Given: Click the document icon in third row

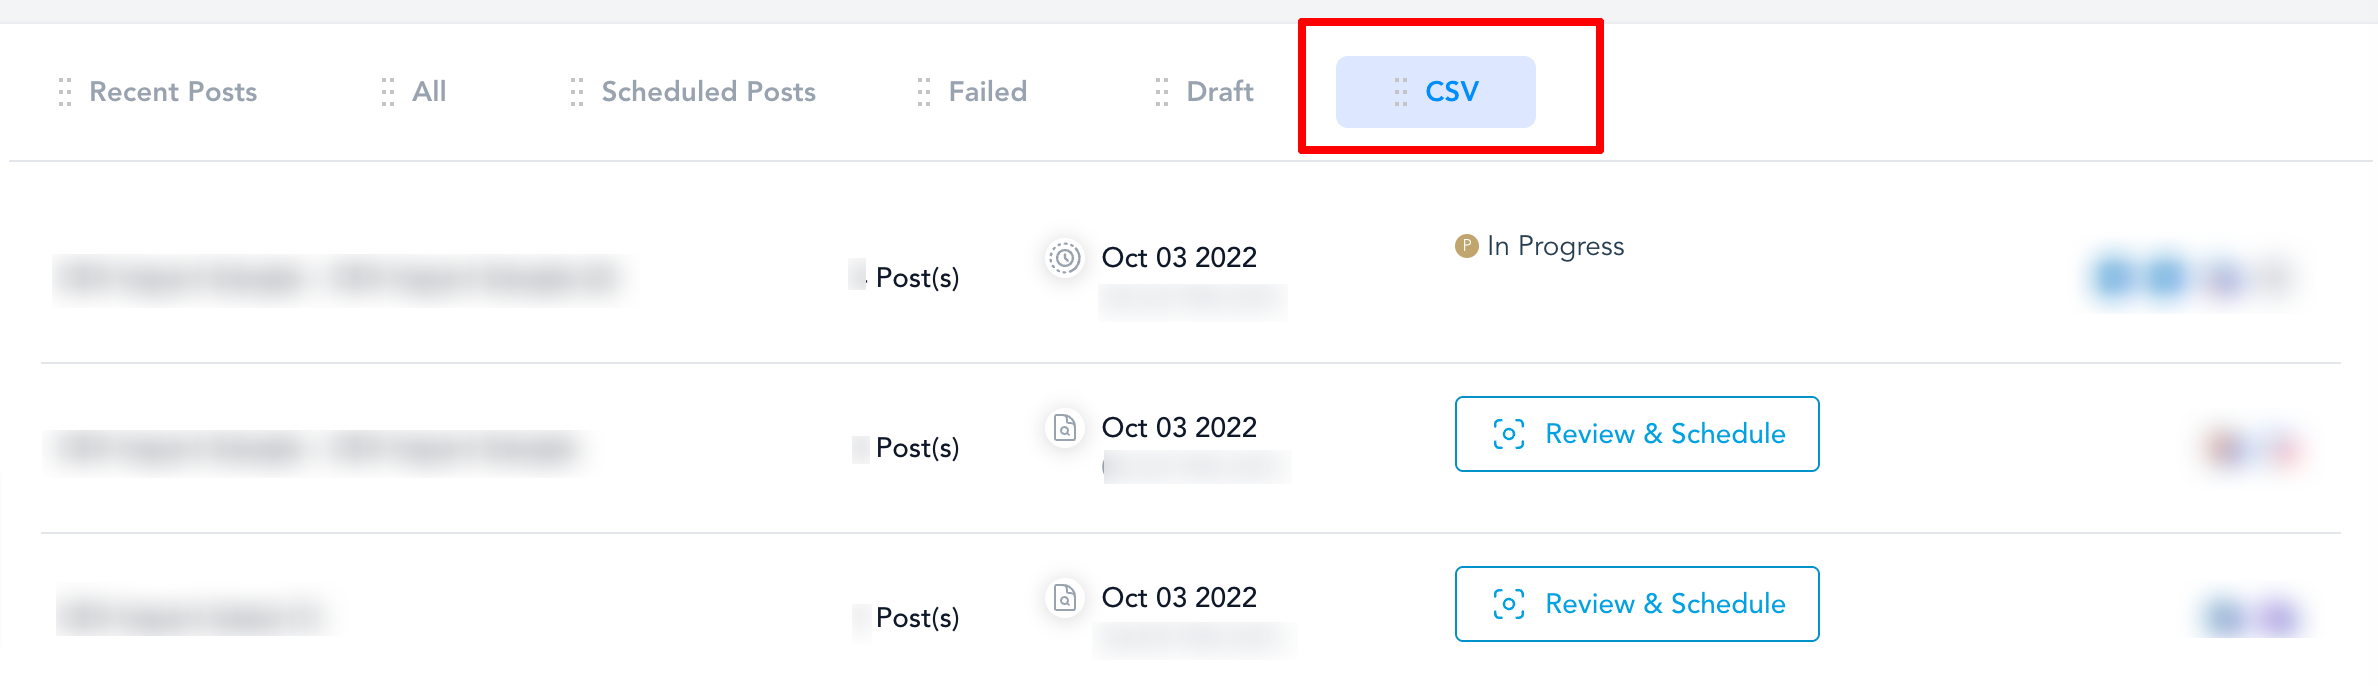Looking at the screenshot, I should pyautogui.click(x=1065, y=598).
